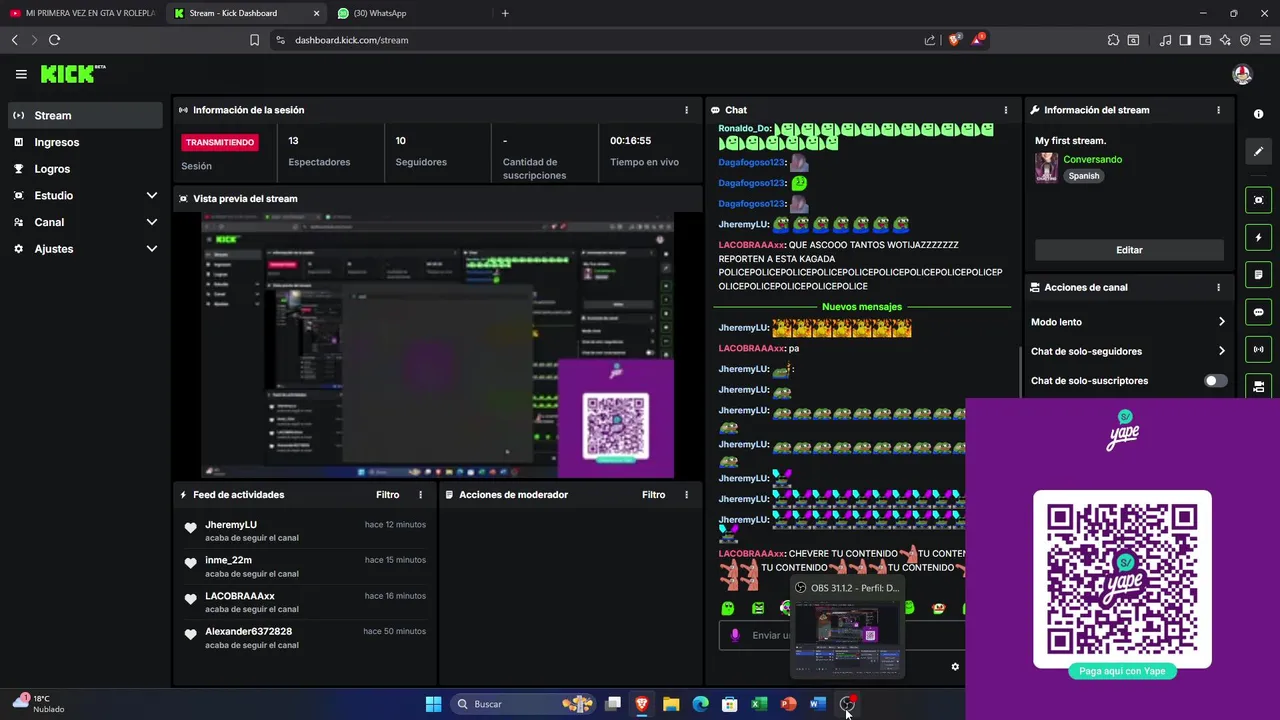
Task: Open File Explorer from the taskbar
Action: (671, 704)
